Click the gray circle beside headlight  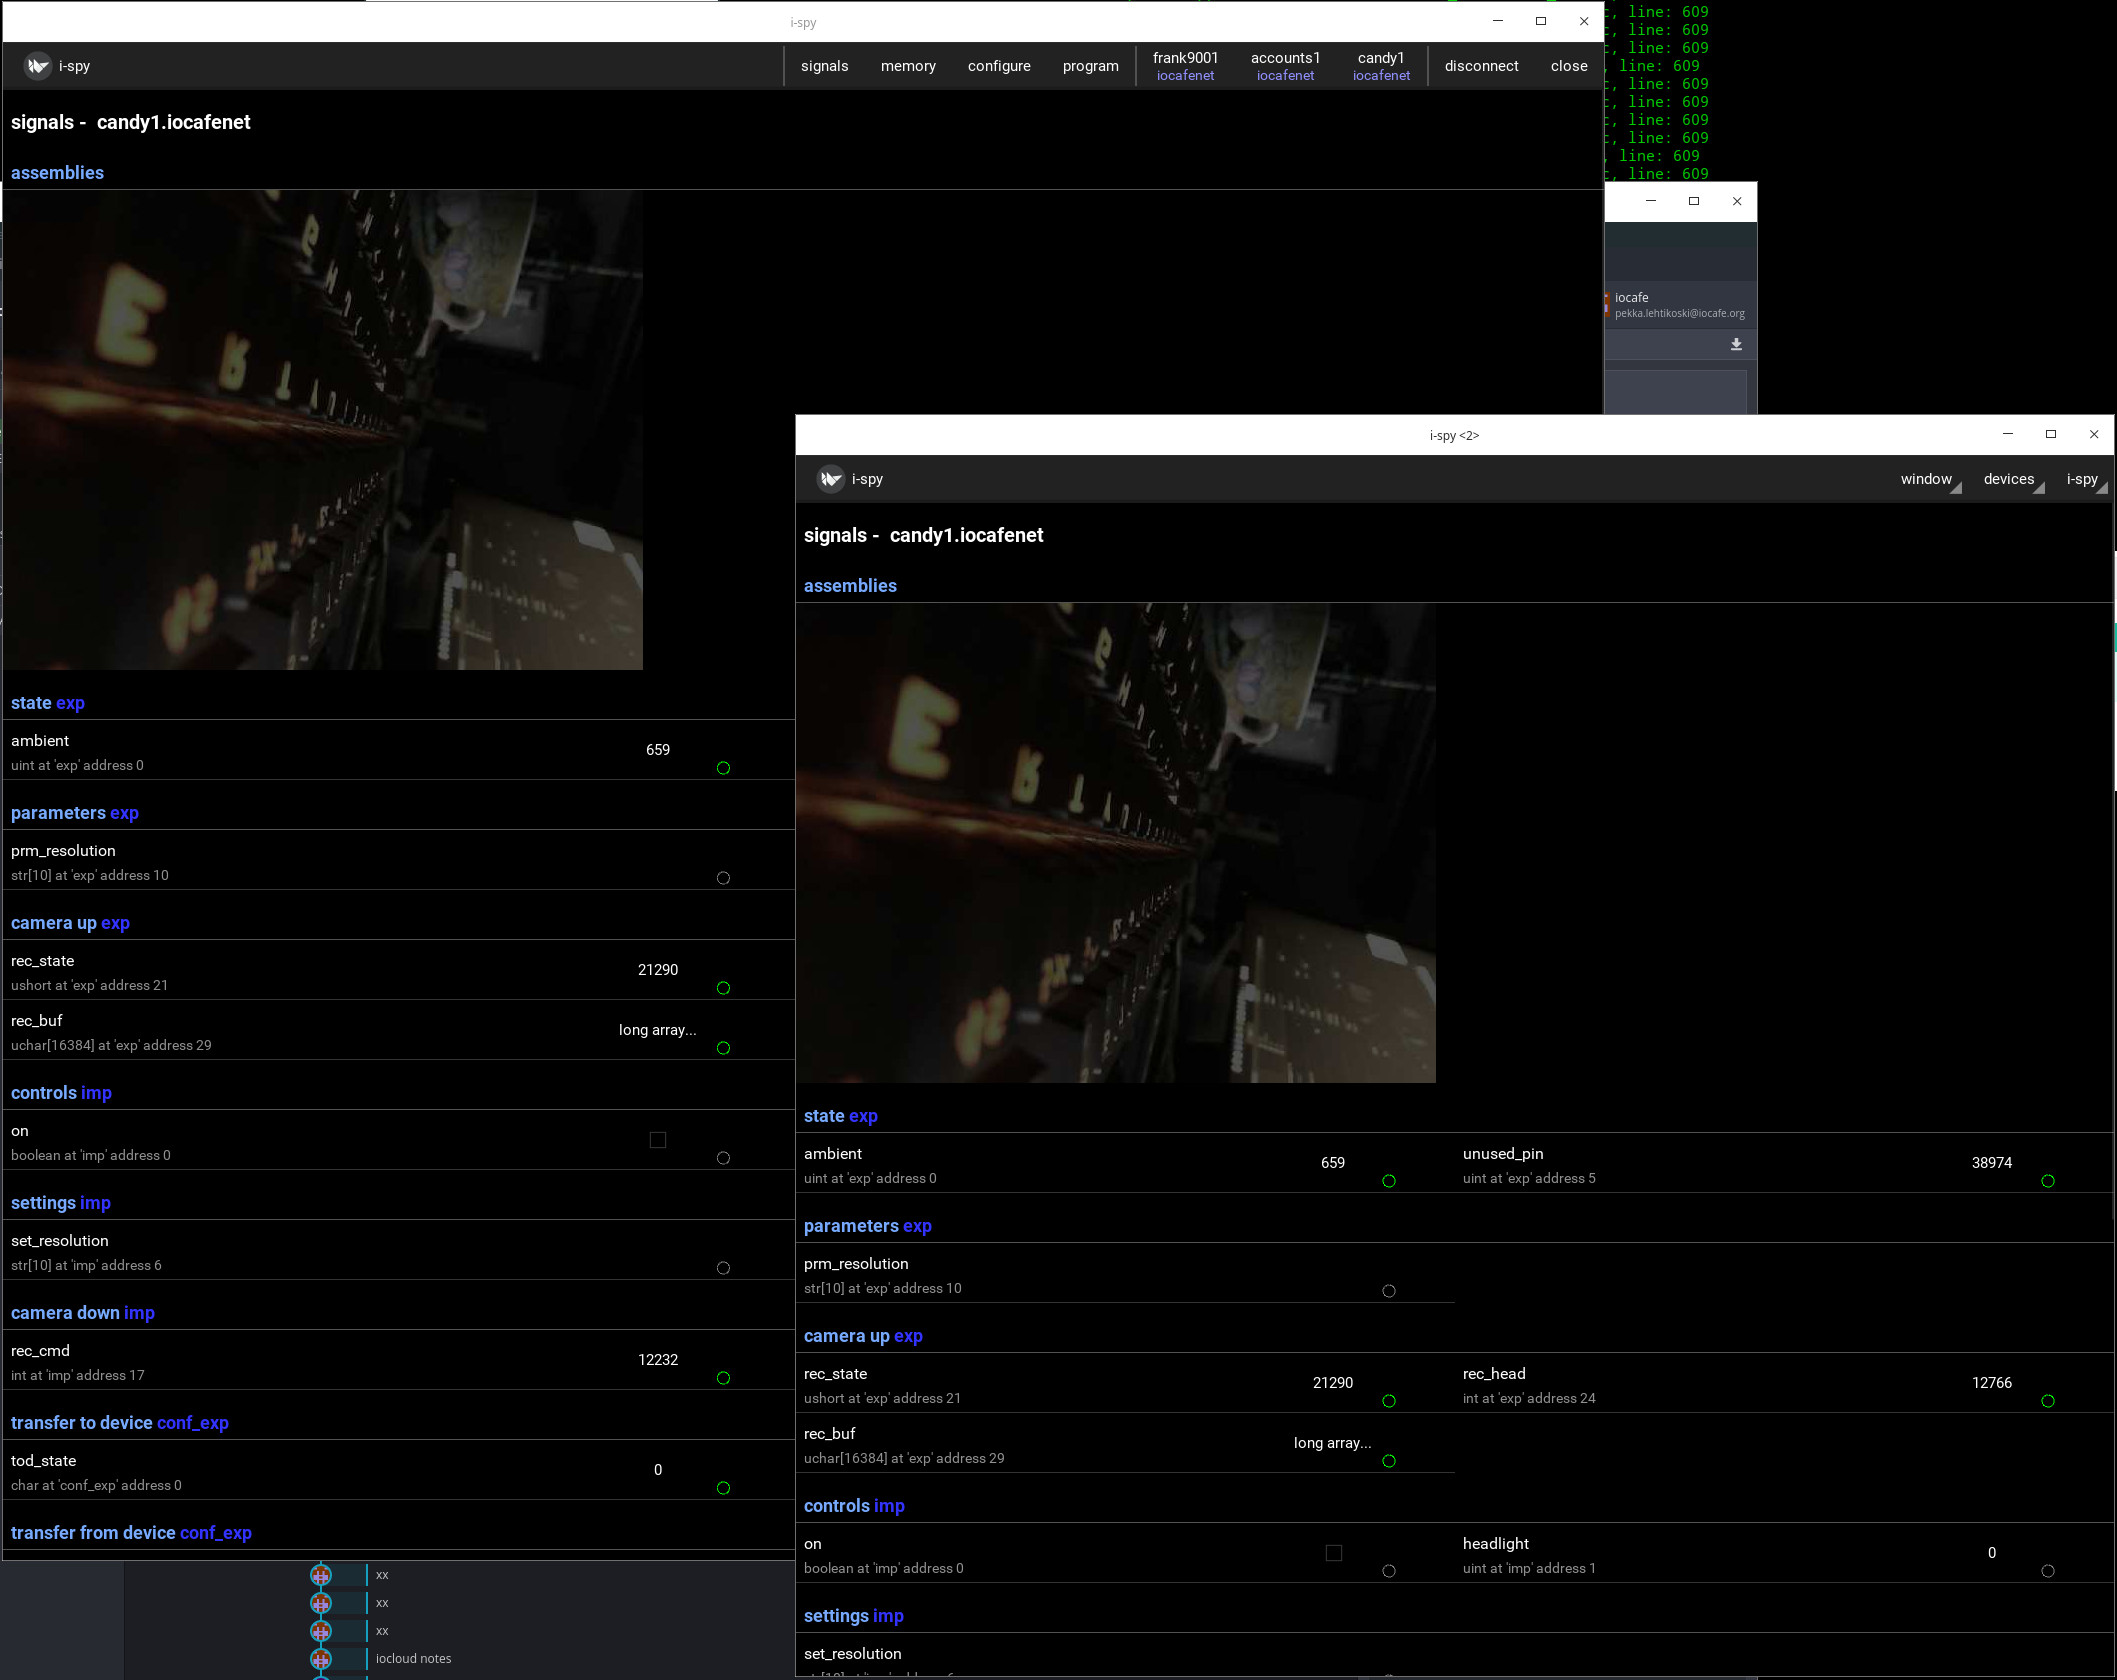coord(2047,1571)
